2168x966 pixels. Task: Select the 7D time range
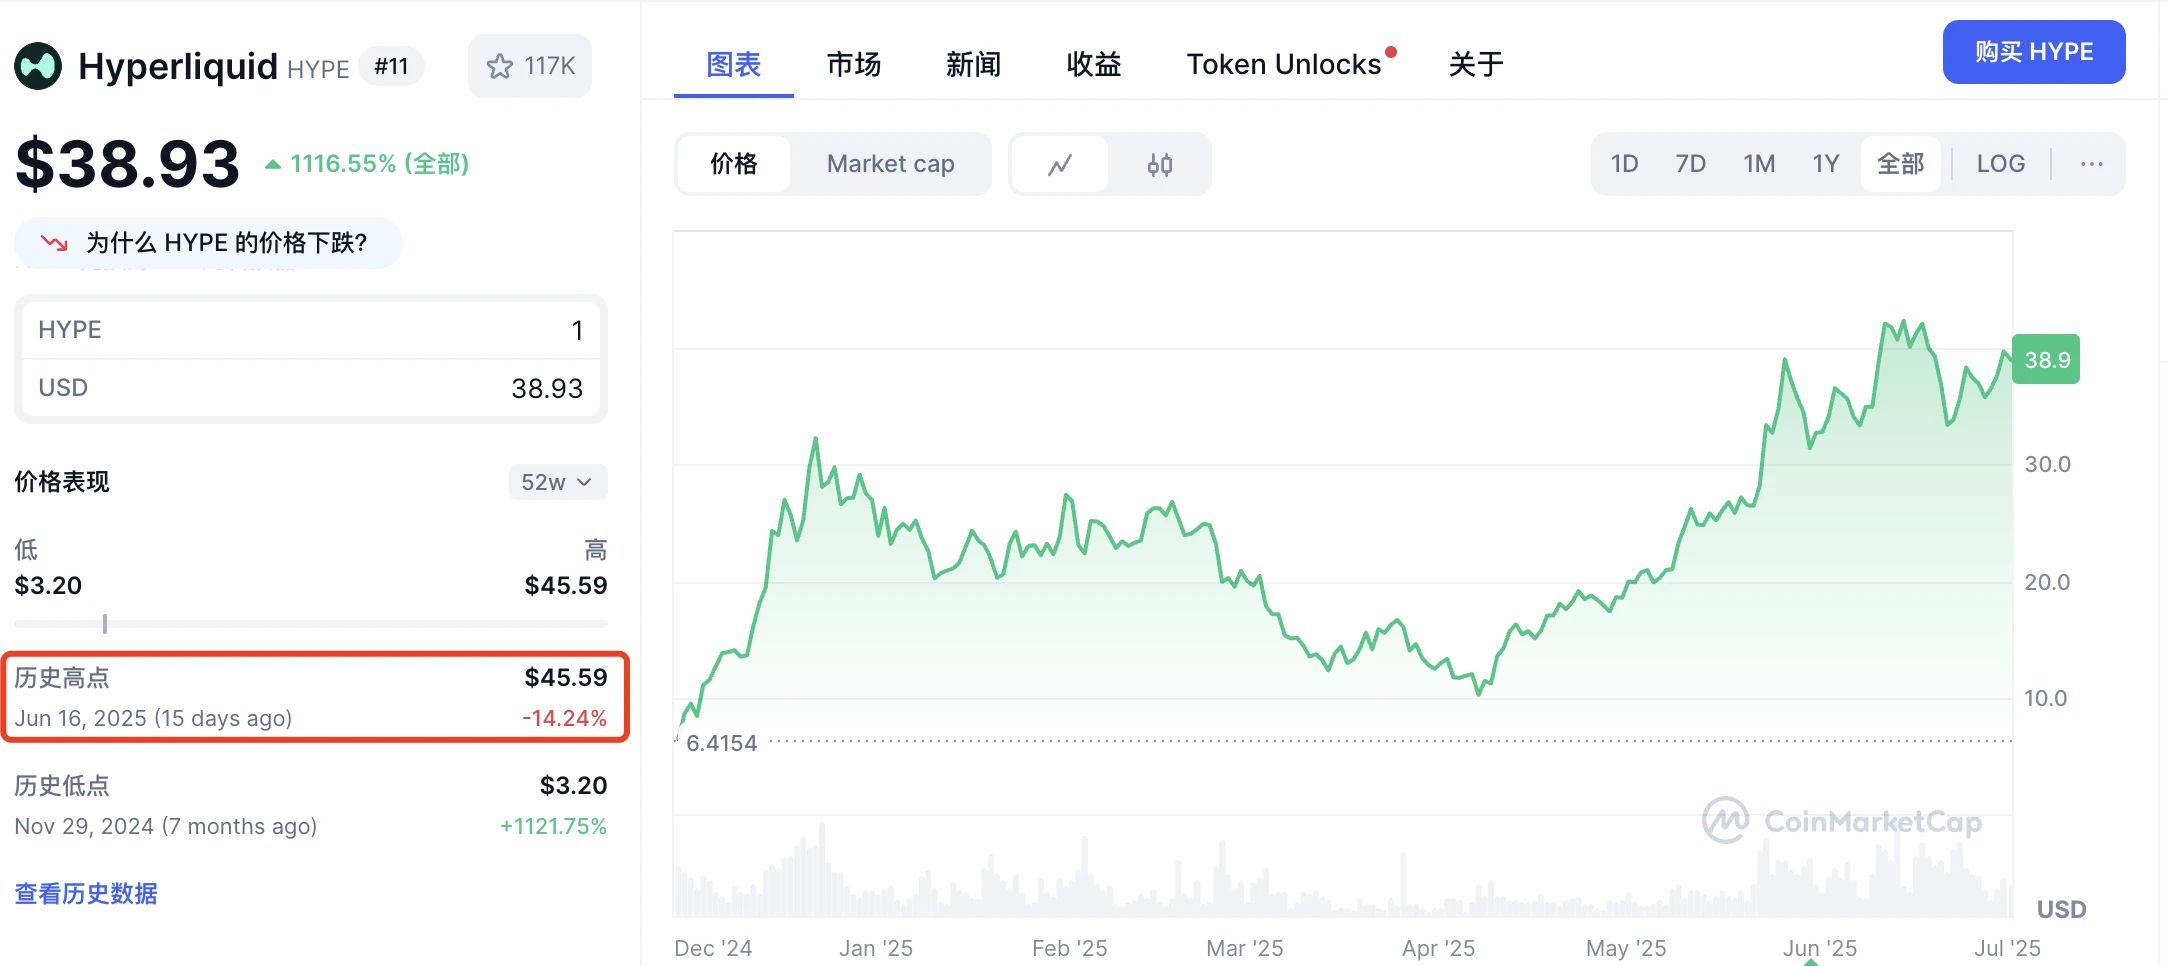point(1691,163)
